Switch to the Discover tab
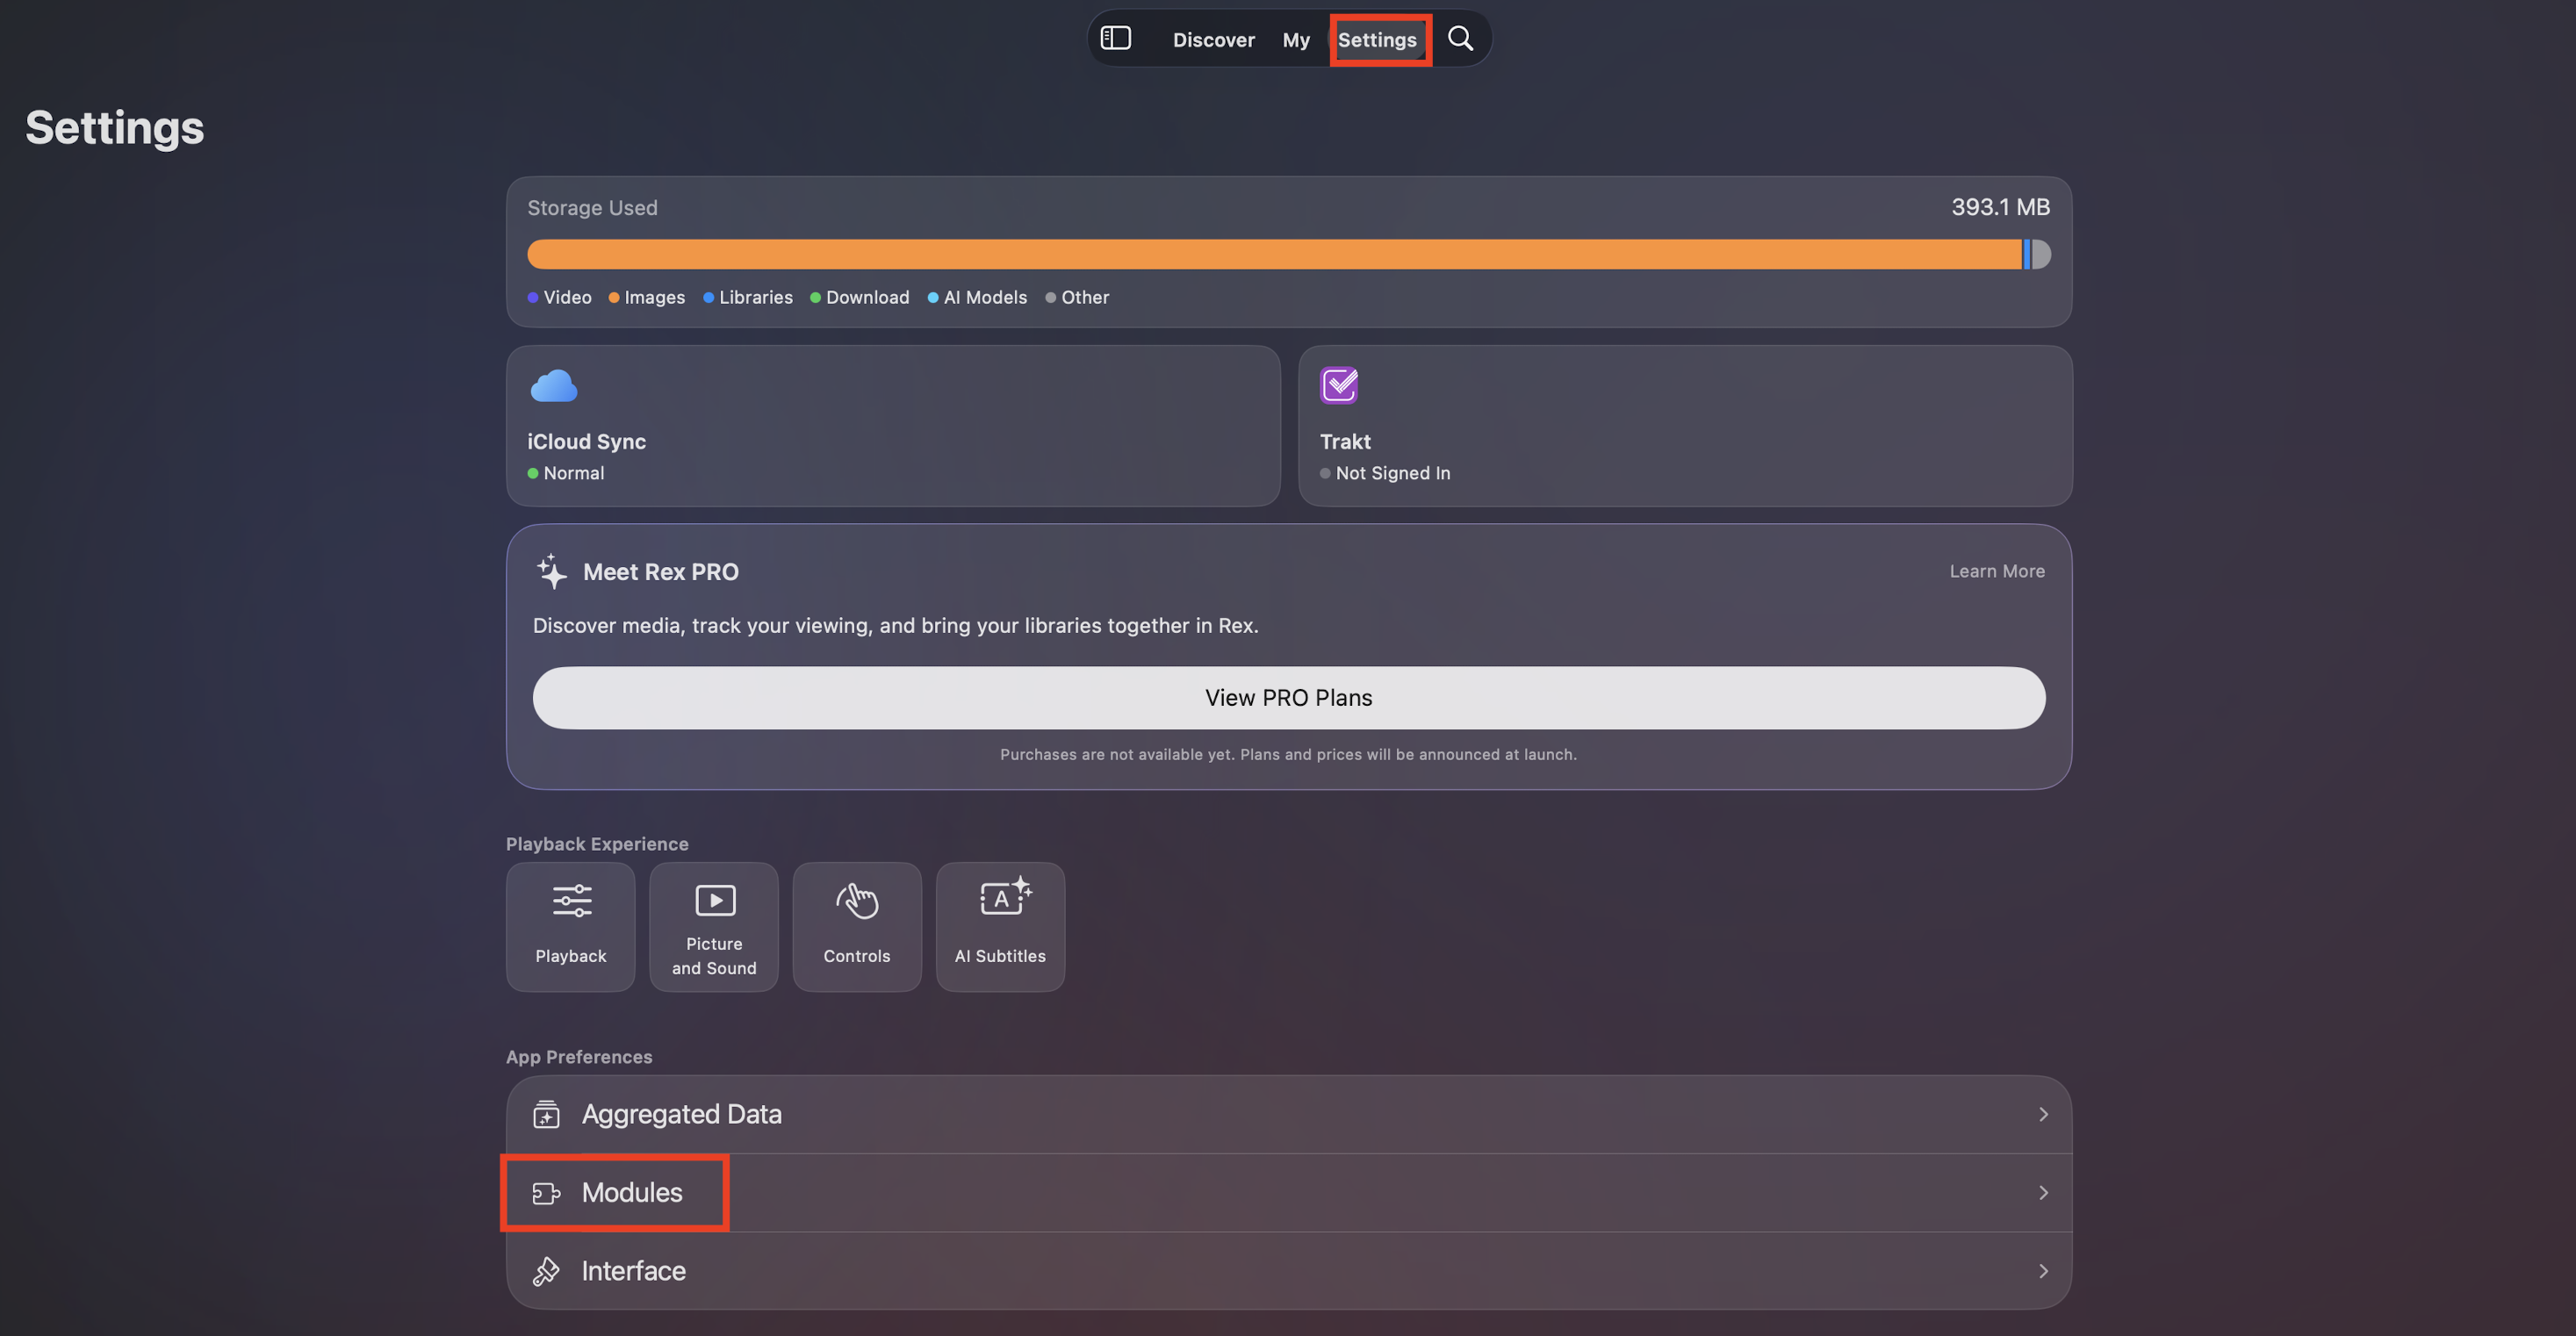This screenshot has width=2576, height=1336. click(1213, 40)
